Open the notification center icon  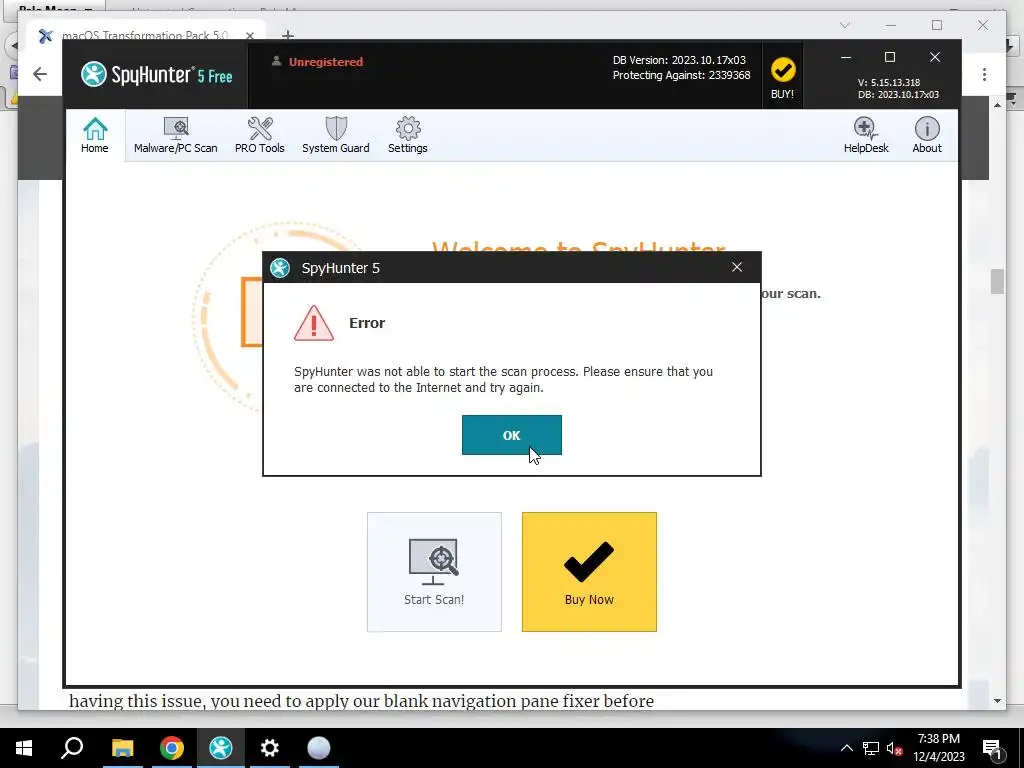[x=993, y=748]
